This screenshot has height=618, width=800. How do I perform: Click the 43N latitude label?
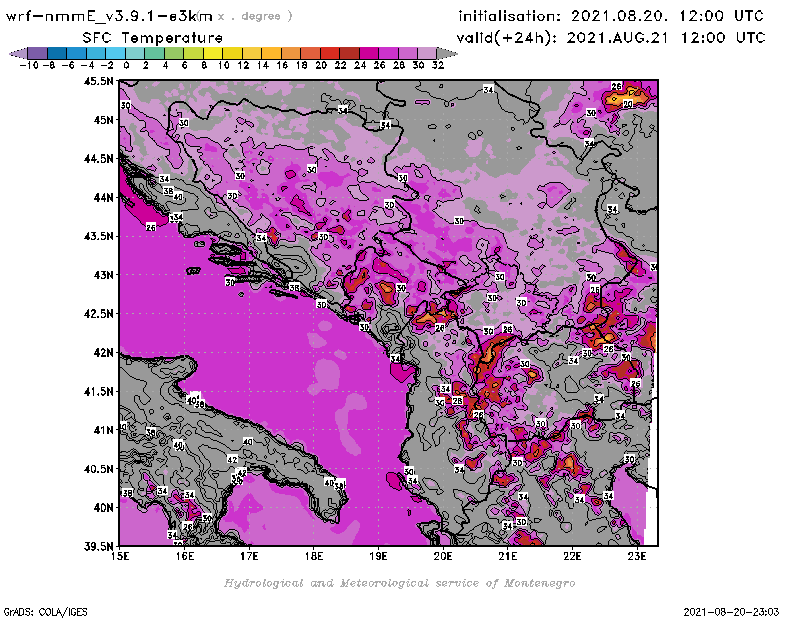click(103, 275)
